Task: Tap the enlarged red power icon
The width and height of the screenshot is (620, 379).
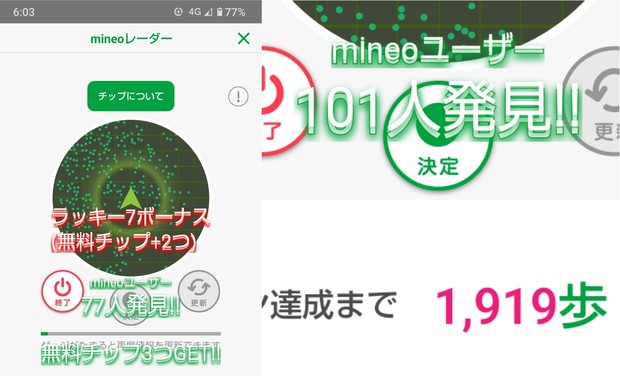Action: coord(285,101)
